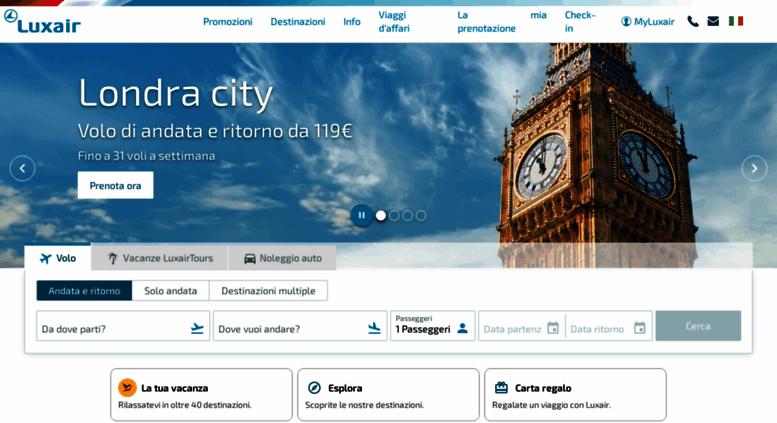The image size is (777, 423).
Task: Switch to Noleggio auto tab
Action: [x=283, y=258]
